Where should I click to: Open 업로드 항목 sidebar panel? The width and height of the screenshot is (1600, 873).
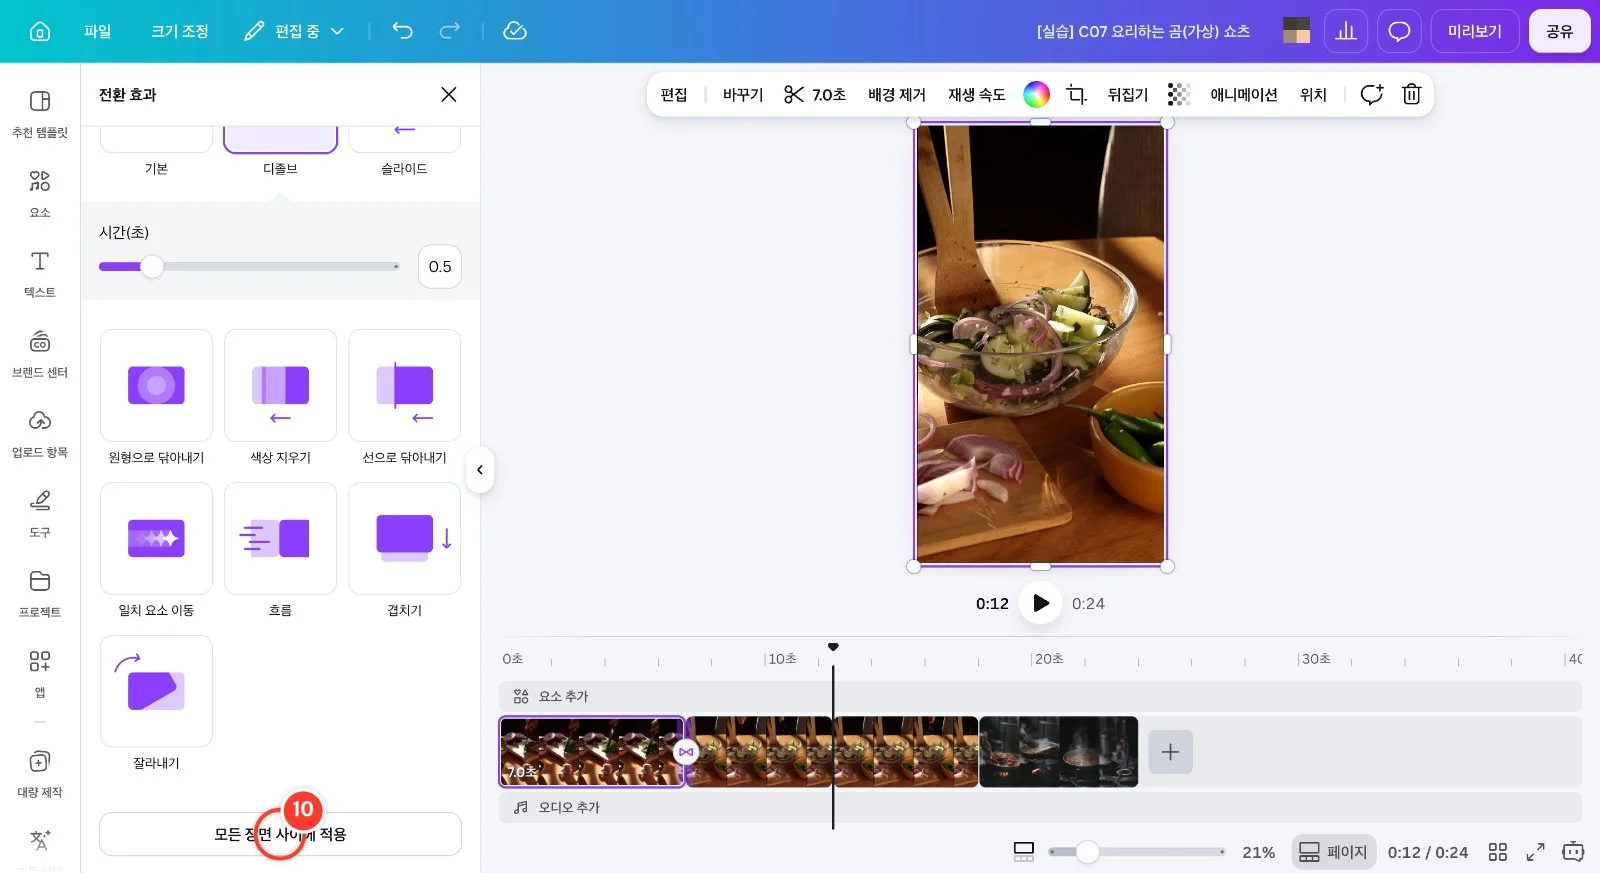pos(40,434)
